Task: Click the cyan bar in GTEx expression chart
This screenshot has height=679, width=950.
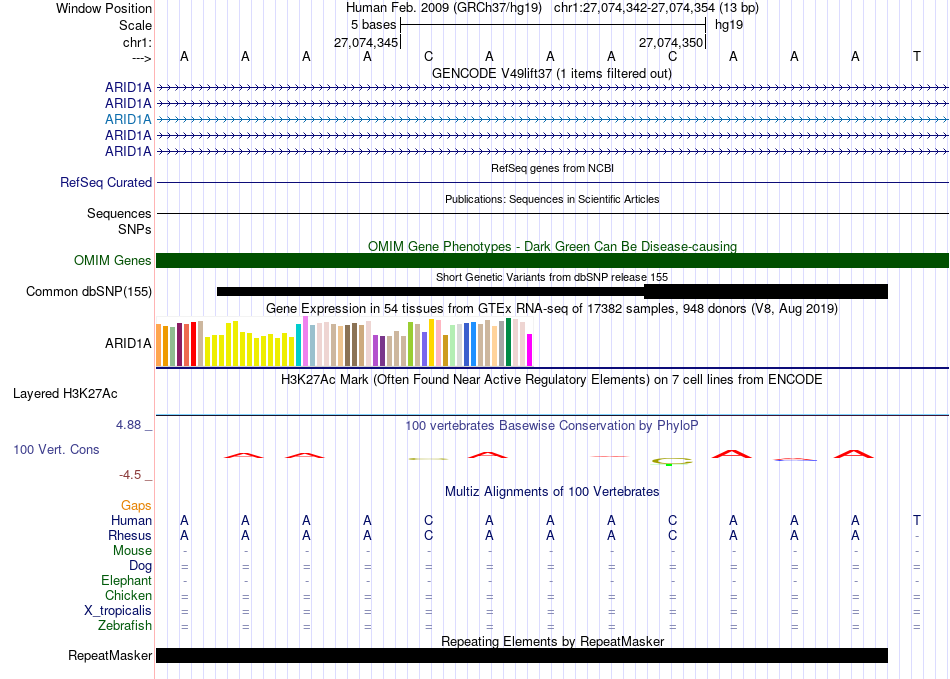Action: click(x=299, y=345)
